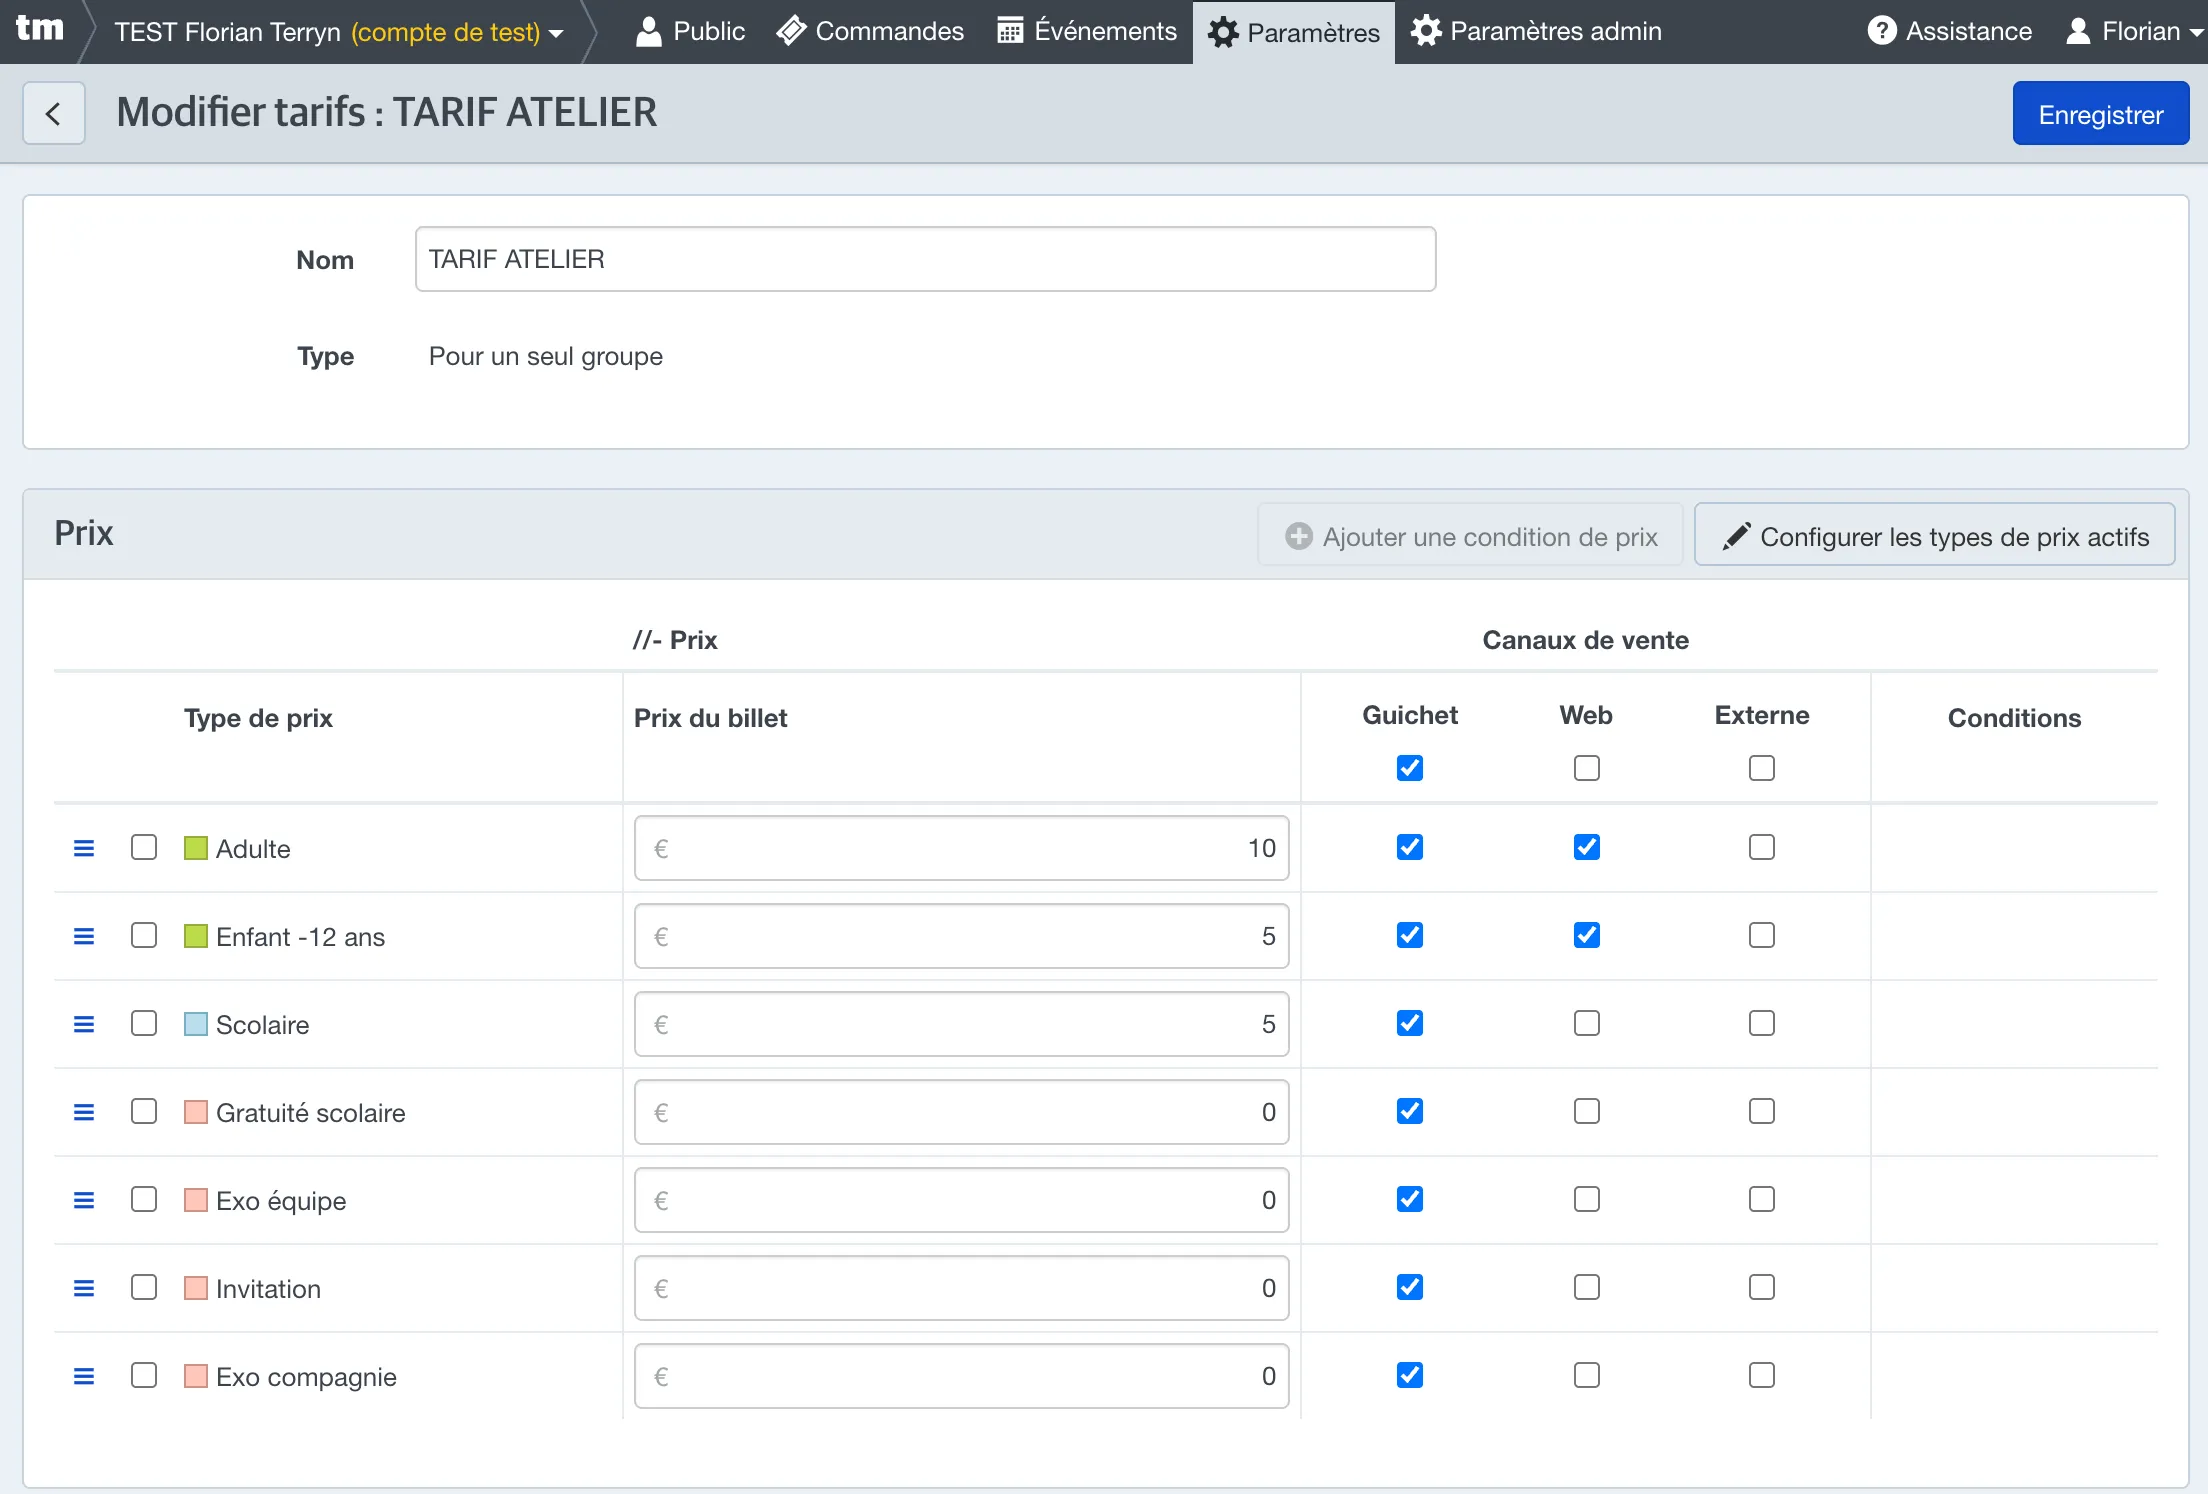Click the drag handle for the Adulte row
The image size is (2208, 1494).
tap(84, 848)
